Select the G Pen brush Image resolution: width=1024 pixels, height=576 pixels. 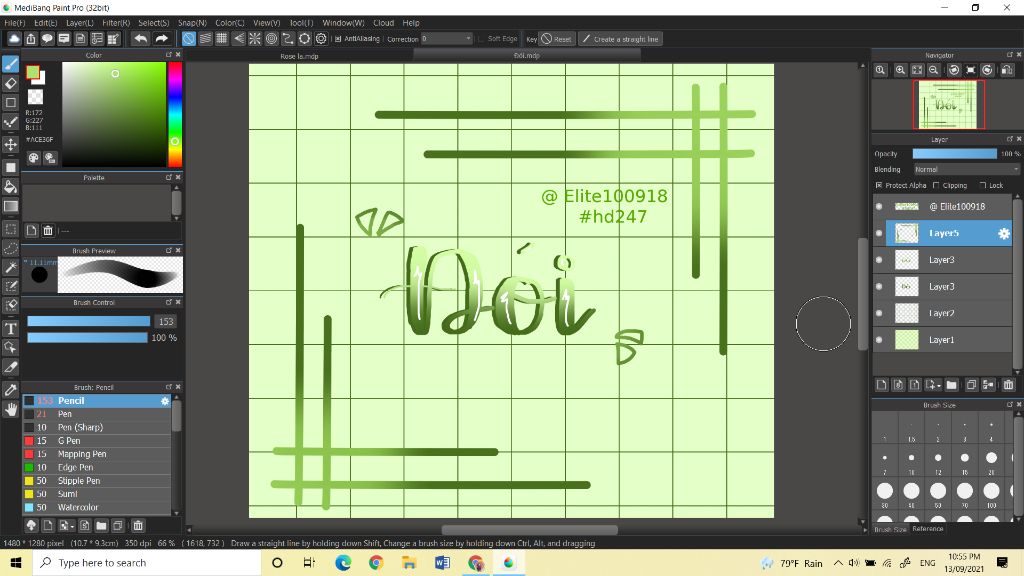[97, 441]
